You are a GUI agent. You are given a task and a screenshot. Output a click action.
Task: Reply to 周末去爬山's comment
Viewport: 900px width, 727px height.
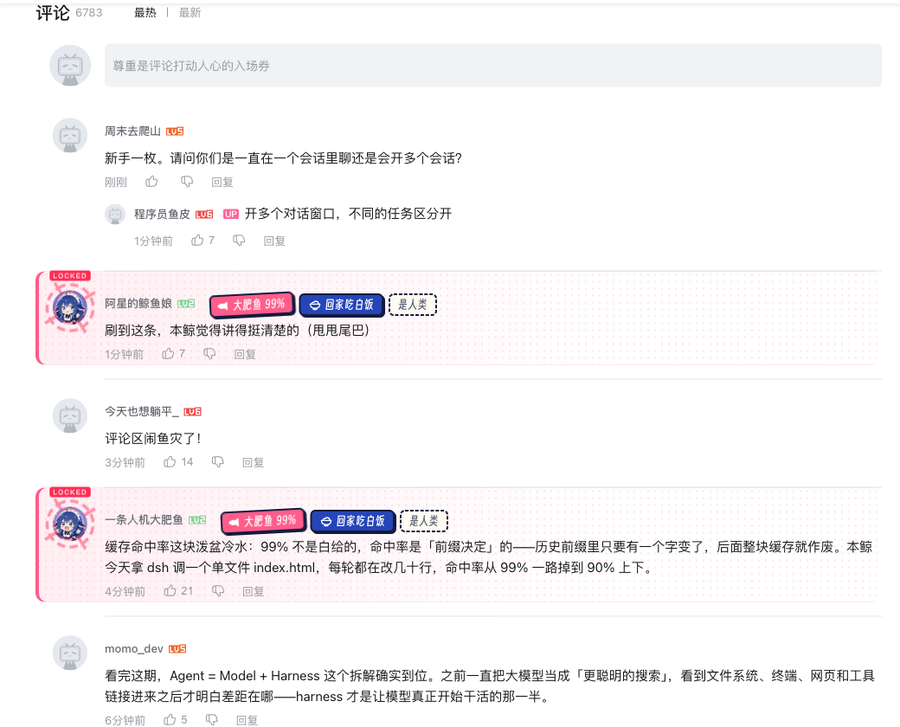point(222,182)
